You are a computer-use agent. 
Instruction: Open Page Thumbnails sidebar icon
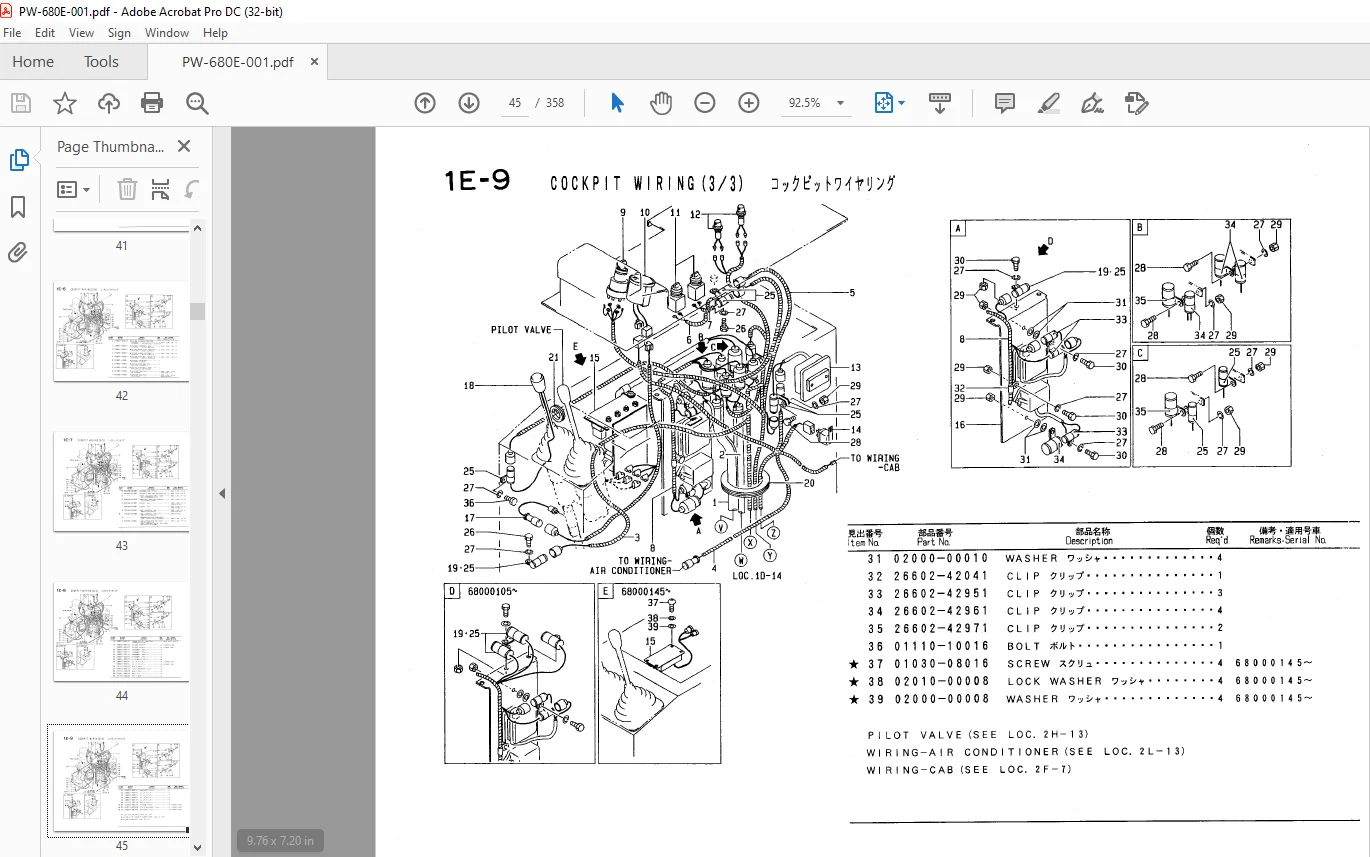point(19,160)
